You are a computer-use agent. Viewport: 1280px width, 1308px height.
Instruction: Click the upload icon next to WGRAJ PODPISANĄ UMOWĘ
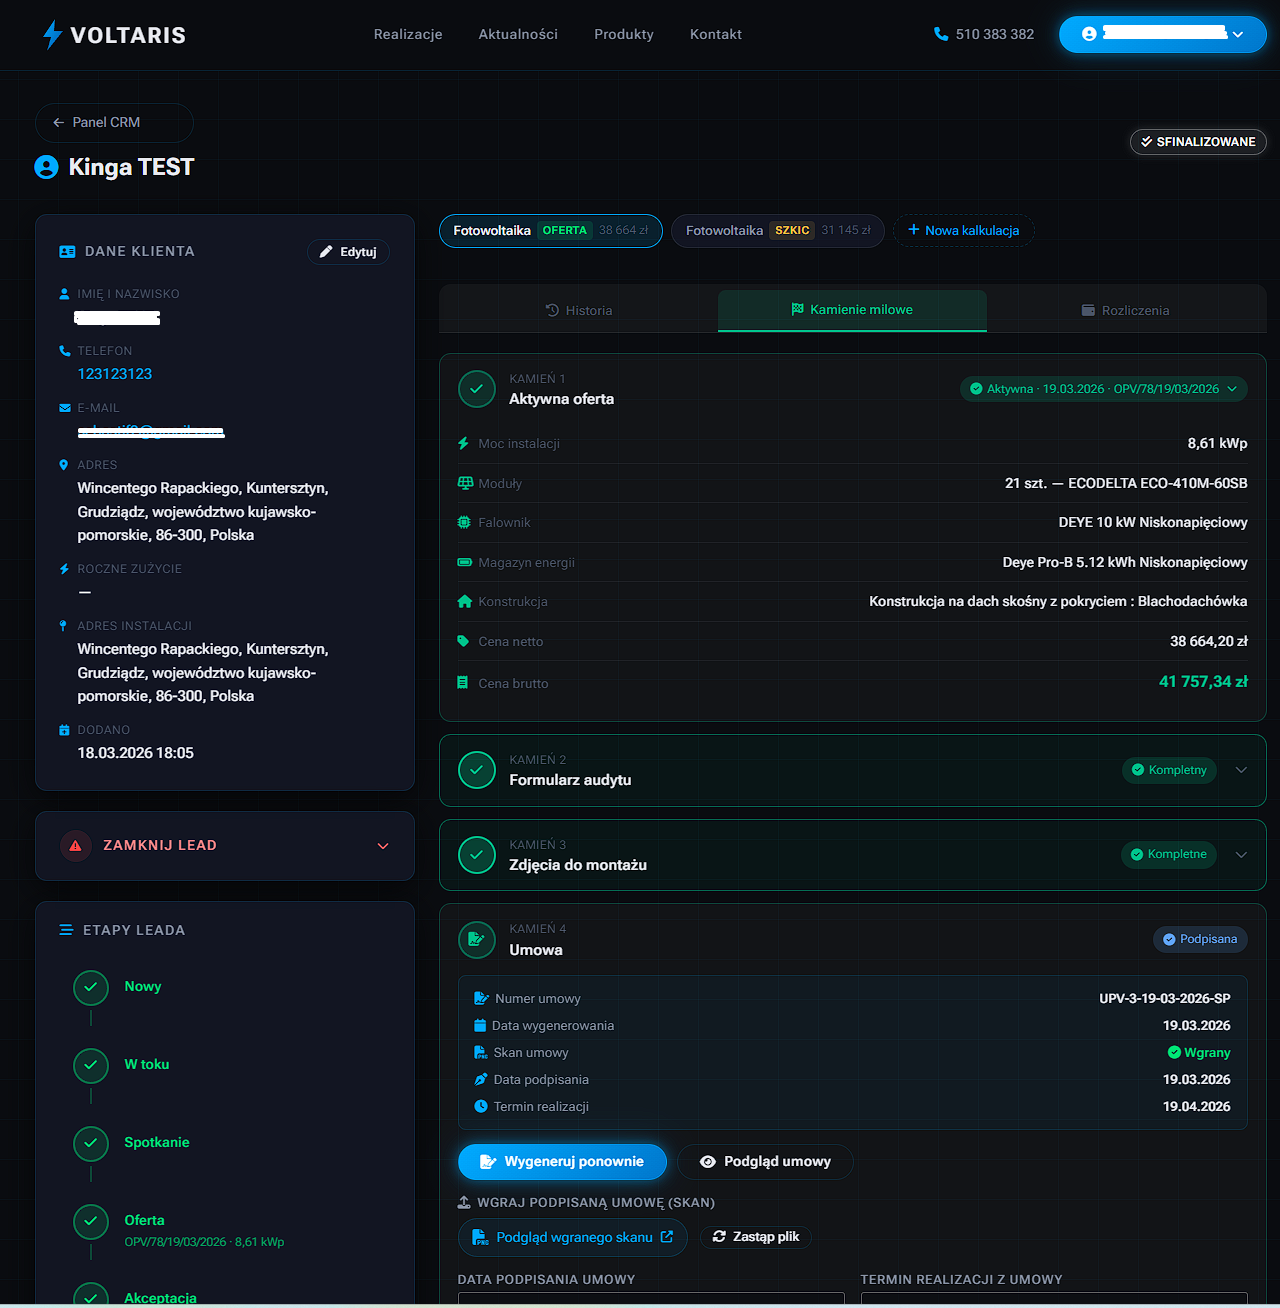coord(464,1202)
